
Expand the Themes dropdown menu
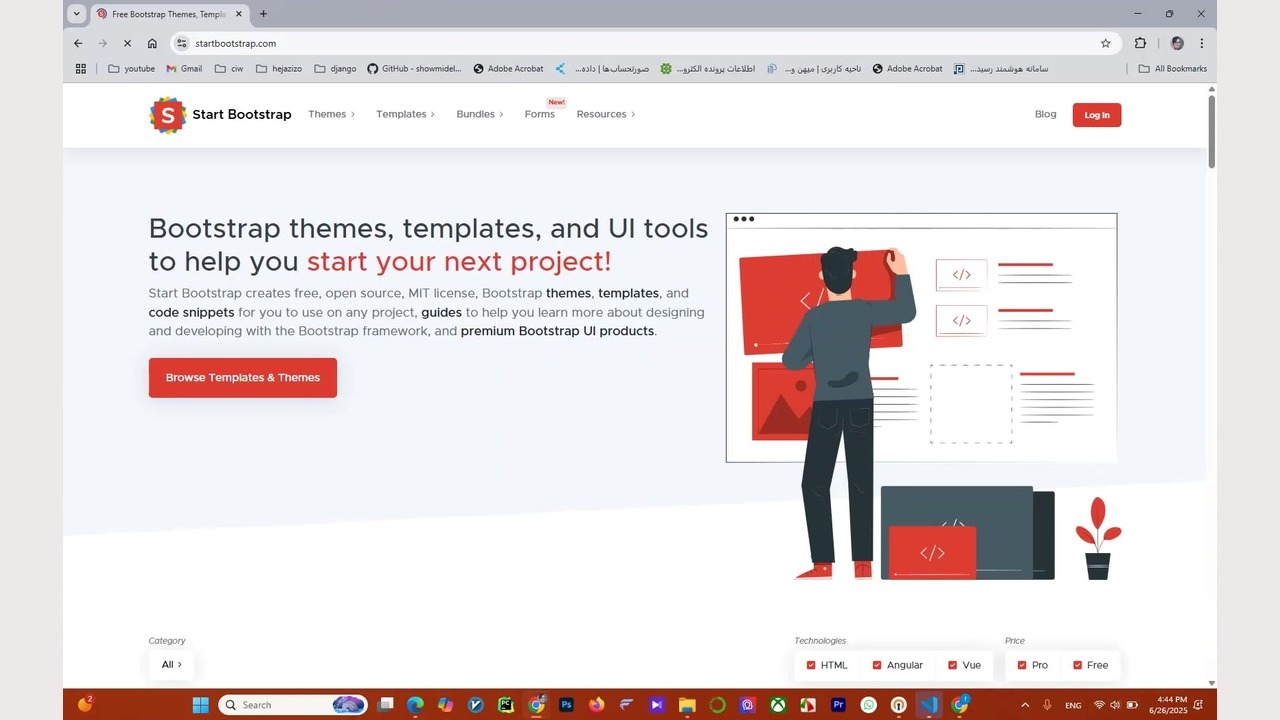(331, 114)
